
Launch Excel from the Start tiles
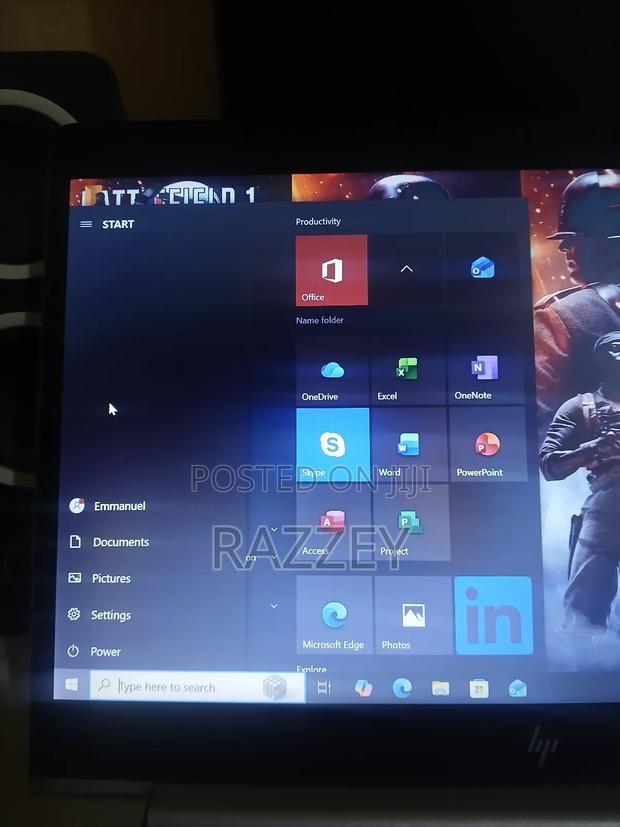pos(409,371)
